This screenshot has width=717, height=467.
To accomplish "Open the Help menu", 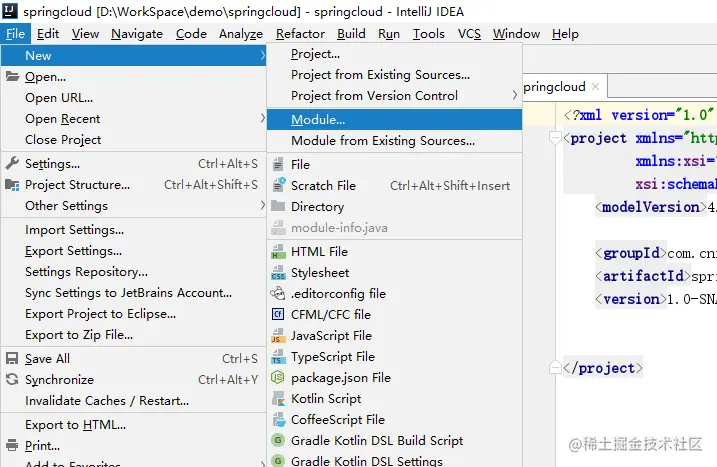I will [x=565, y=34].
